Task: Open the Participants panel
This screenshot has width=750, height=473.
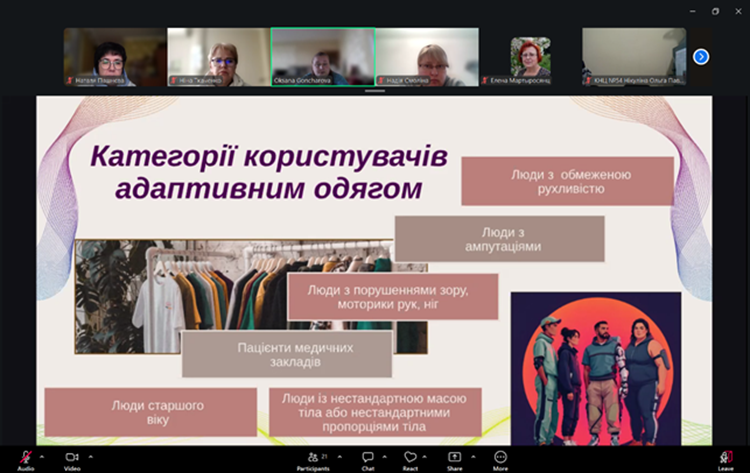Action: 312,458
